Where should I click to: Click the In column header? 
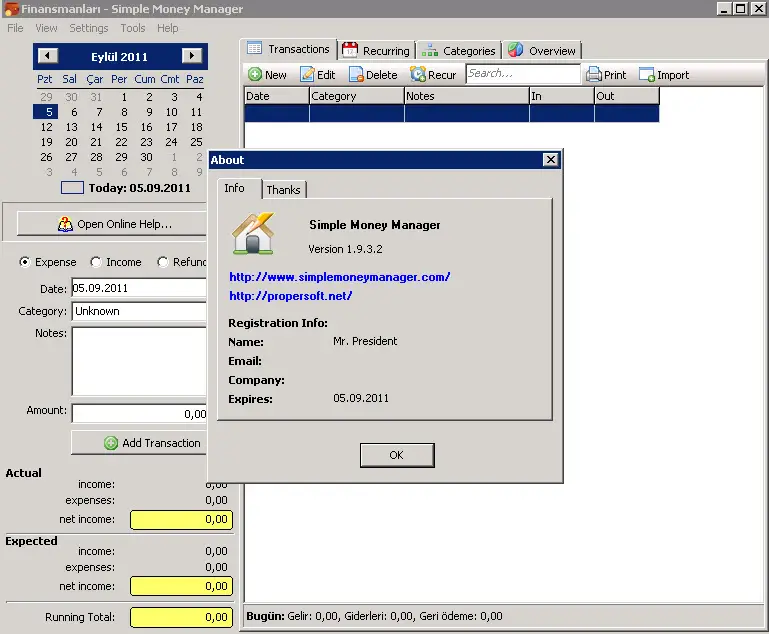562,96
